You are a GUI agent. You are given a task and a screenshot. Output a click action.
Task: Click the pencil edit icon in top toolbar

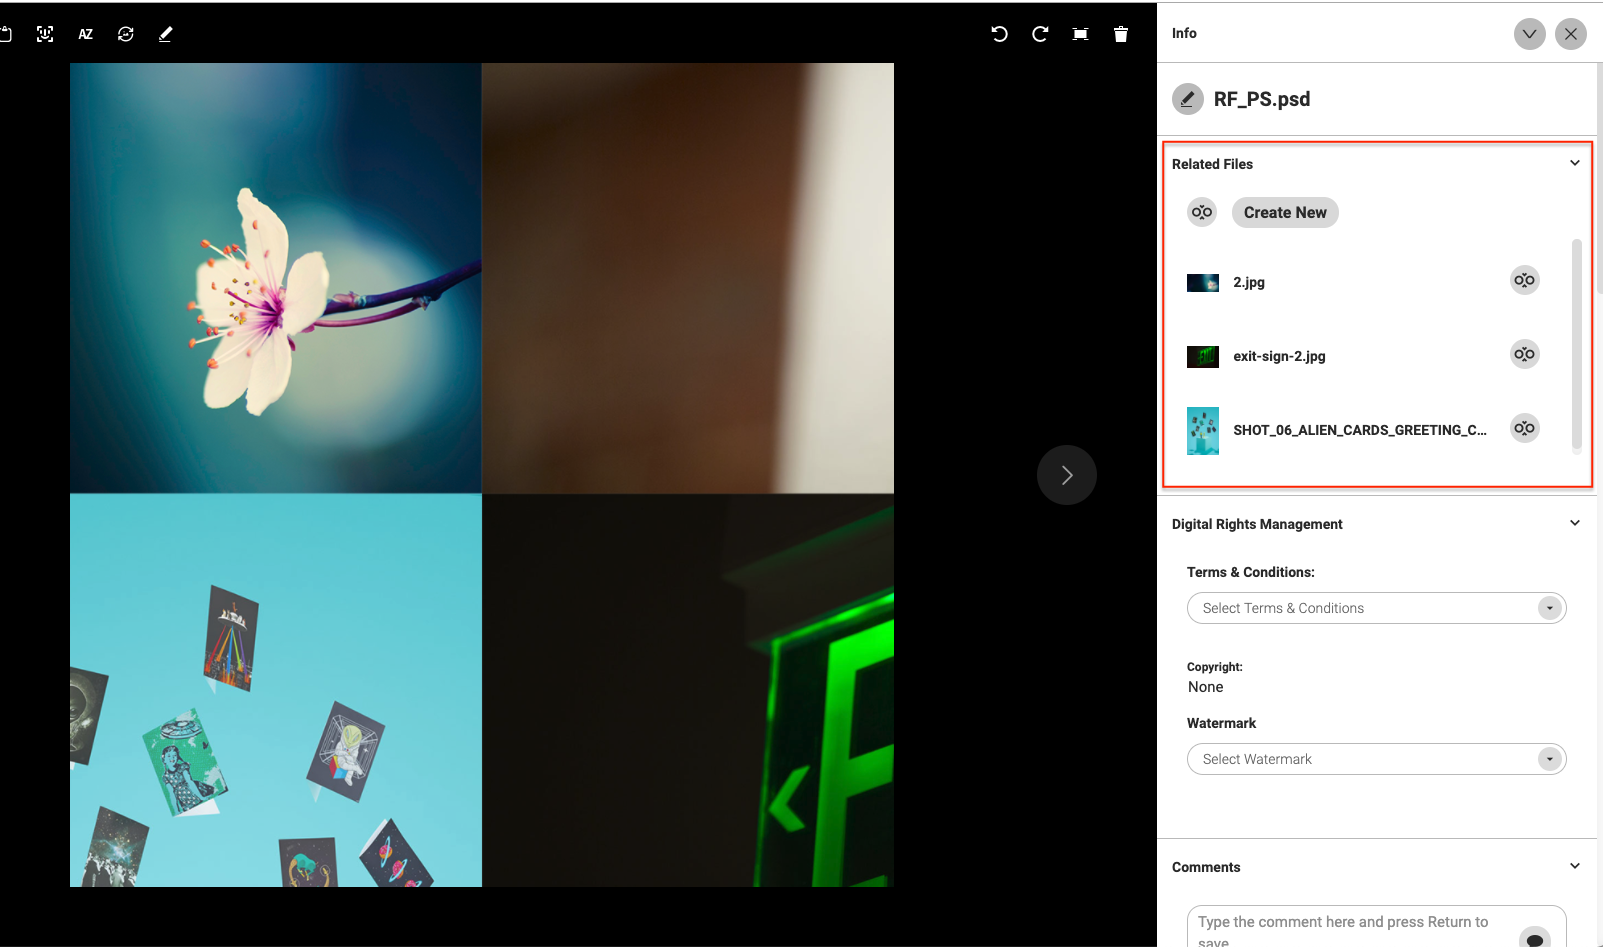pyautogui.click(x=166, y=34)
